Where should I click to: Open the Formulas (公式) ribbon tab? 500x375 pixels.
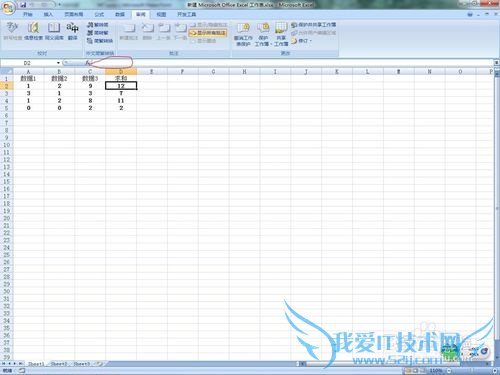point(99,14)
